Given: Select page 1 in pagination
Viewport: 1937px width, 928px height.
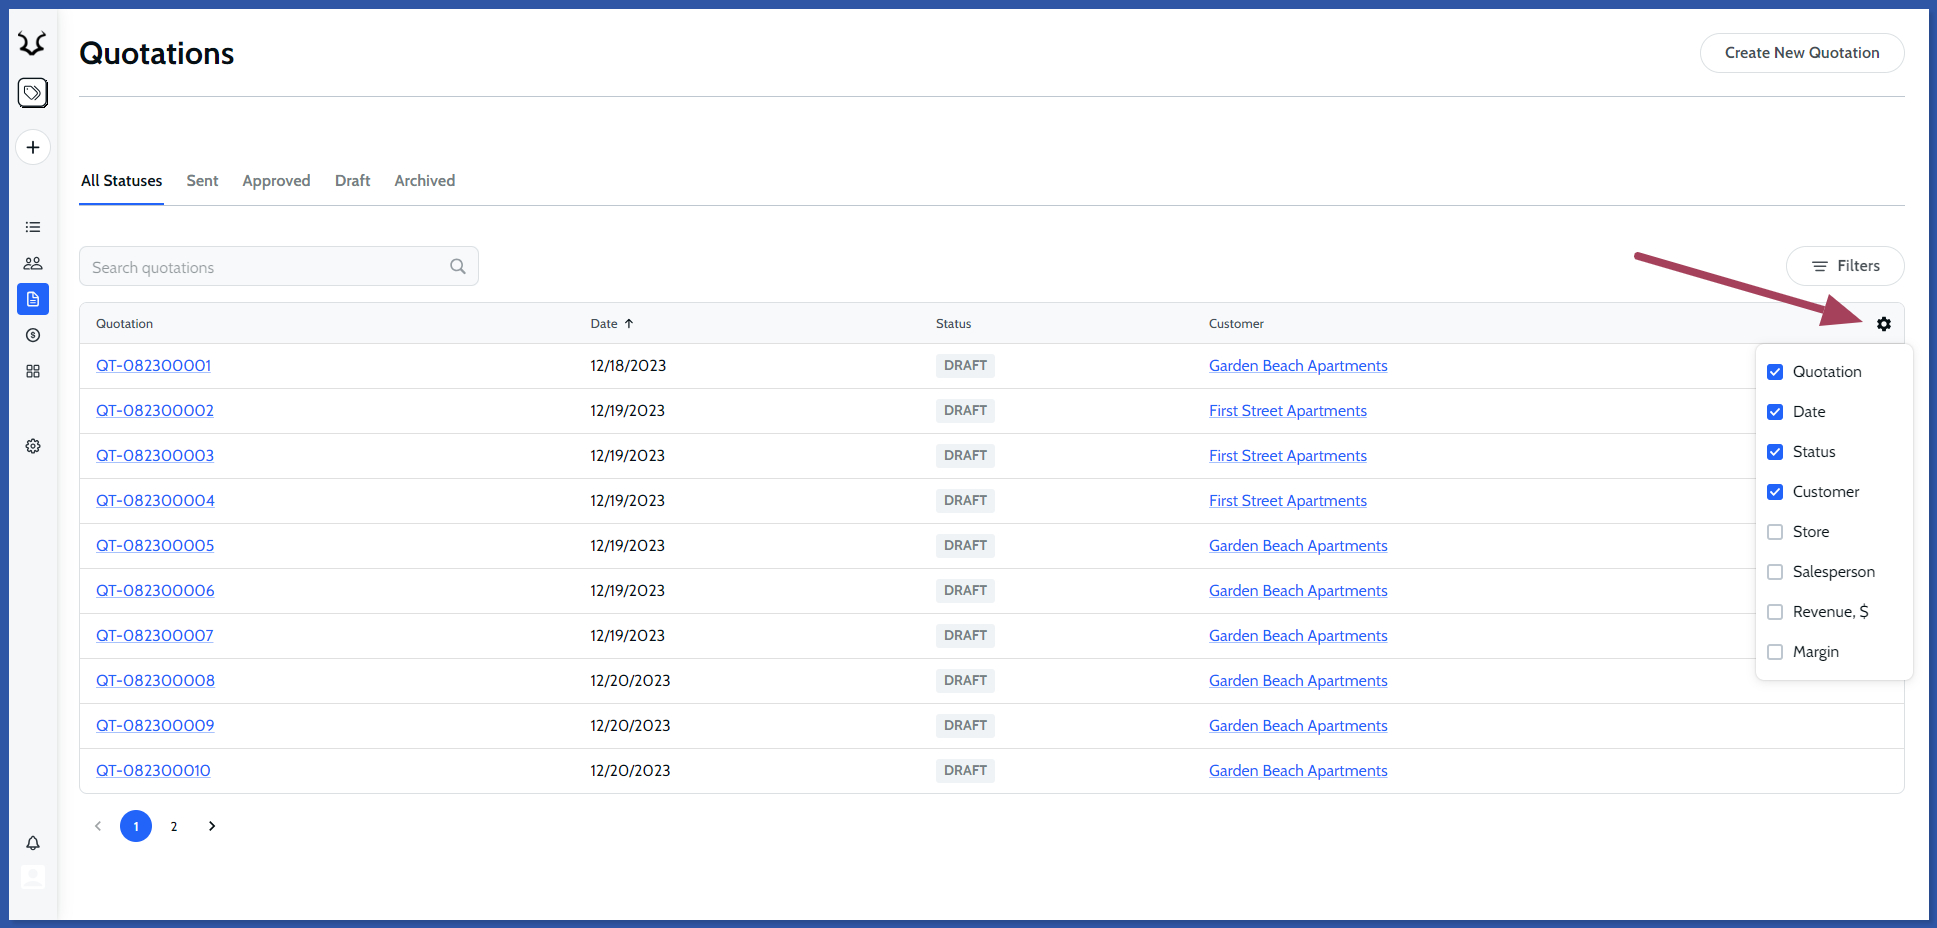Looking at the screenshot, I should coord(136,826).
